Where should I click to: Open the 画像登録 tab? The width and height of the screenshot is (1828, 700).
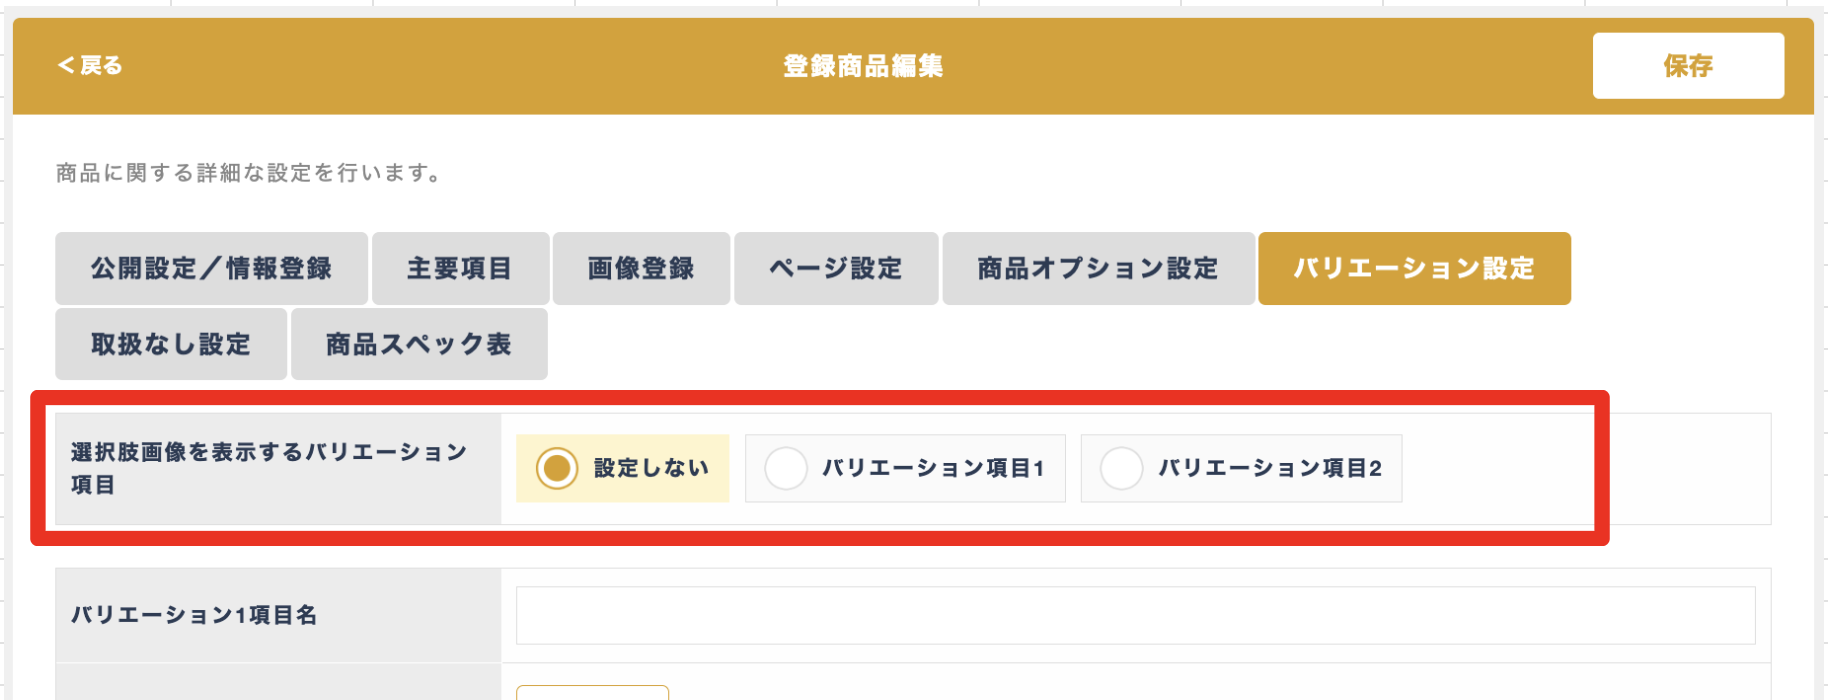tap(641, 268)
